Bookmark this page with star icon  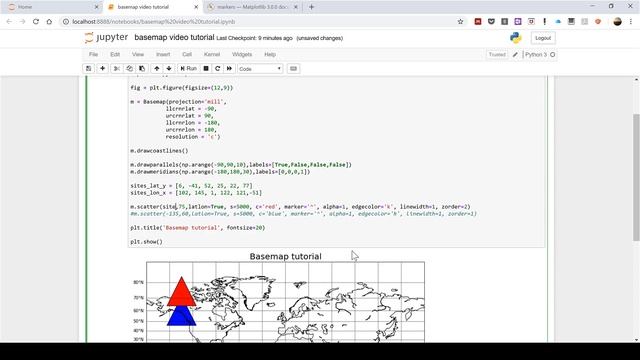(460, 22)
